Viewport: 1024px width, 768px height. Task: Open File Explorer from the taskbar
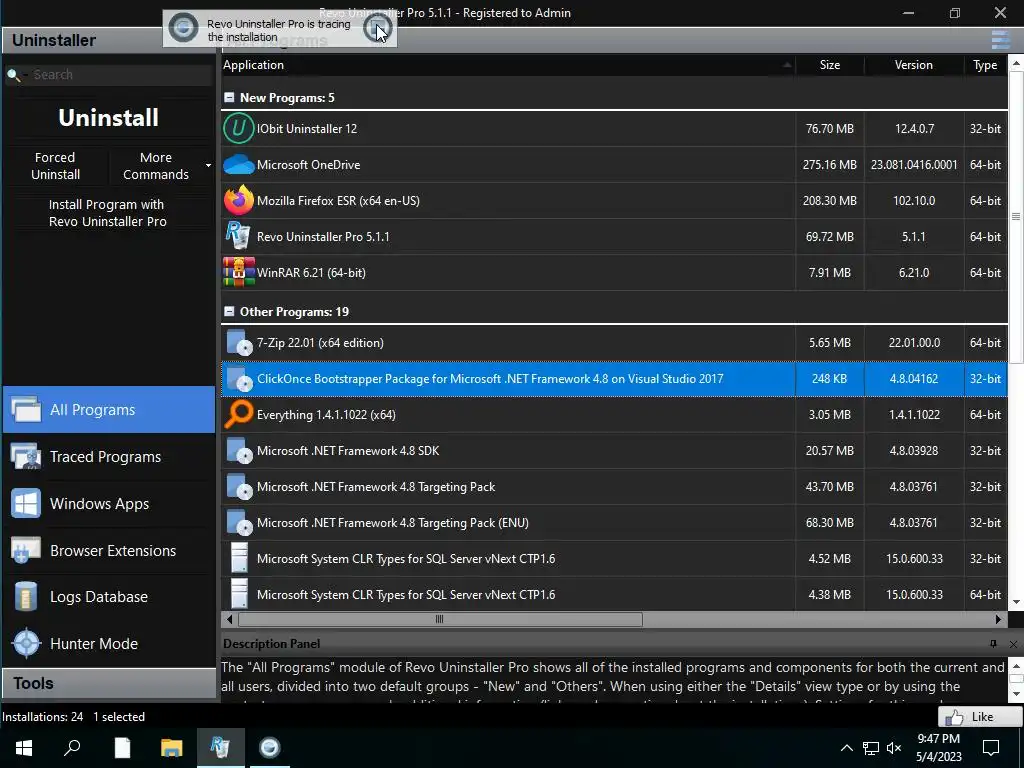coord(172,747)
